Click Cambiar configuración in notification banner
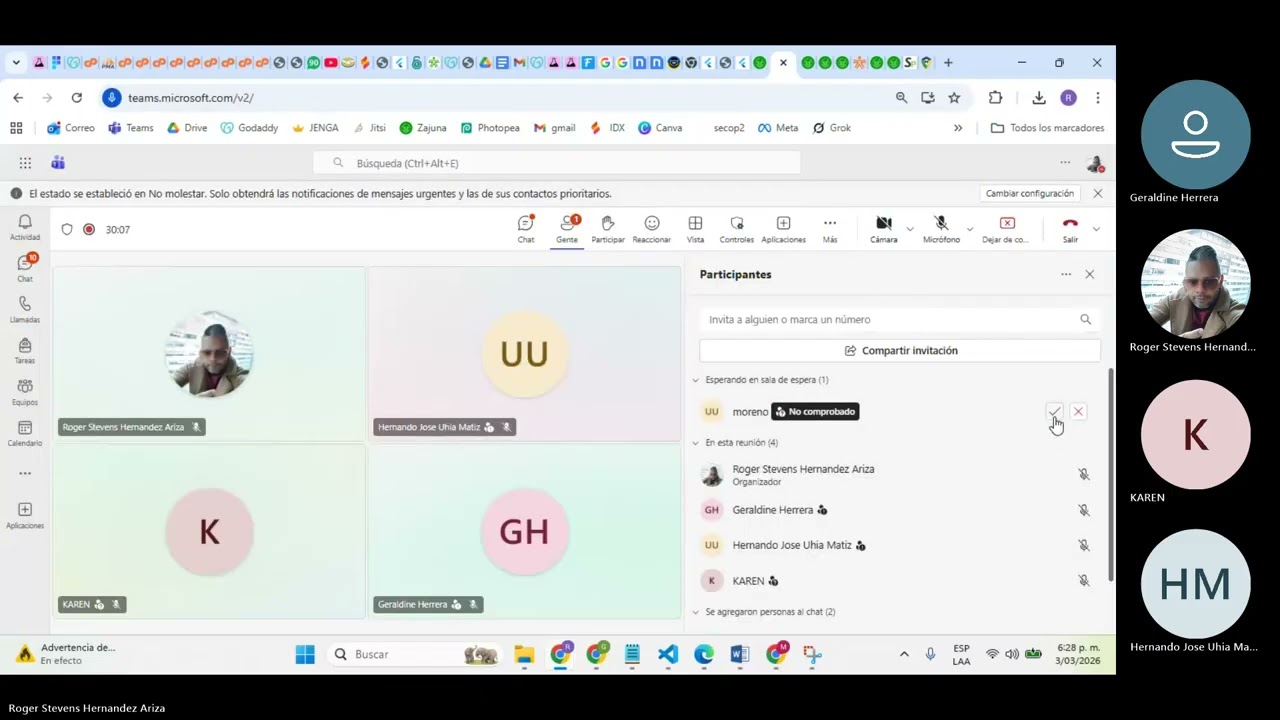 click(x=1029, y=193)
